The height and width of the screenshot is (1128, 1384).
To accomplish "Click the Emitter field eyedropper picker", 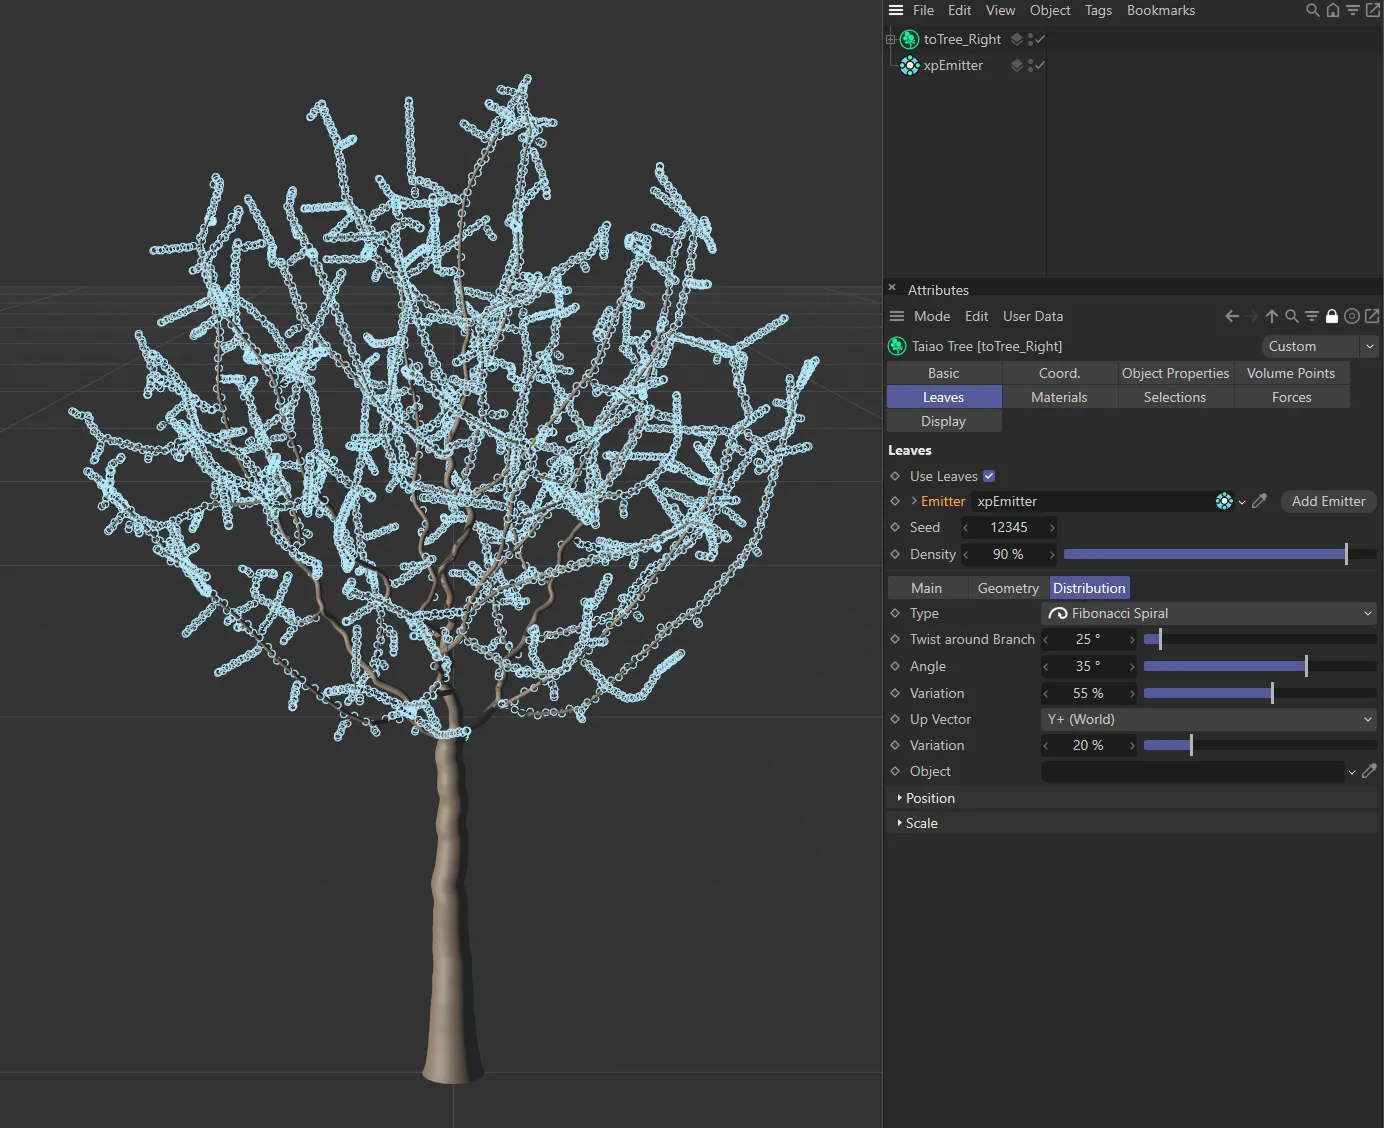I will coord(1259,501).
